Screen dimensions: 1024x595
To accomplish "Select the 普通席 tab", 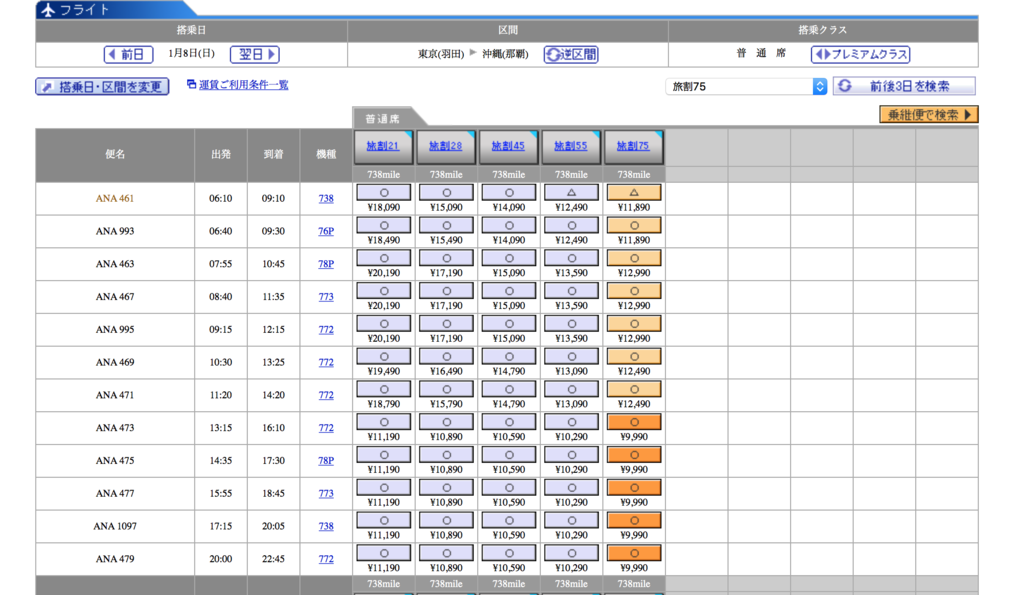I will 383,118.
